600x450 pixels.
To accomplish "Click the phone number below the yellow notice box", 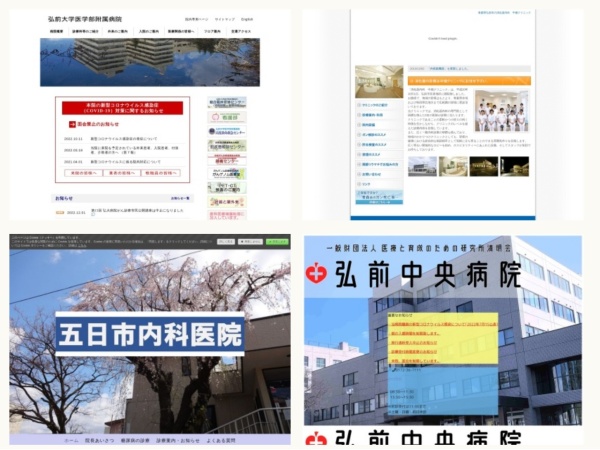I will pos(408,370).
